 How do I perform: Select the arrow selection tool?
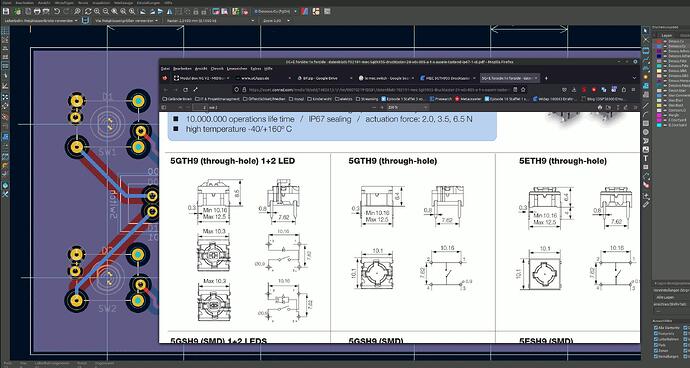click(x=646, y=31)
